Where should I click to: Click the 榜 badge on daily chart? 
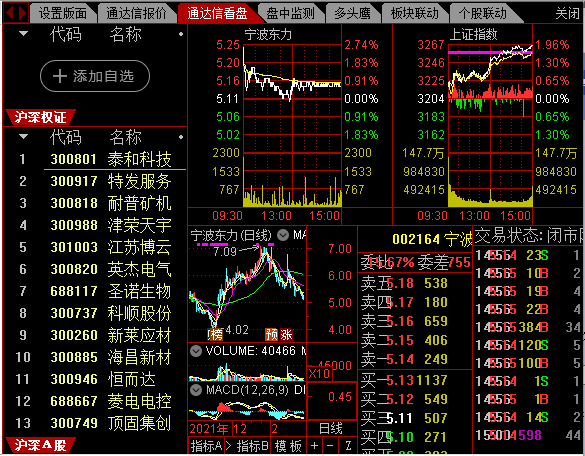click(215, 335)
